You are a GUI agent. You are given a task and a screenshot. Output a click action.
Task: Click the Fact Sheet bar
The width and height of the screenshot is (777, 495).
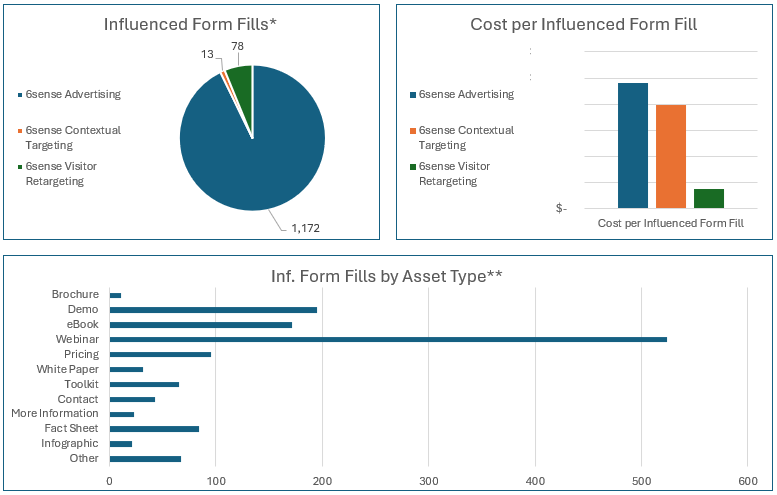point(155,429)
